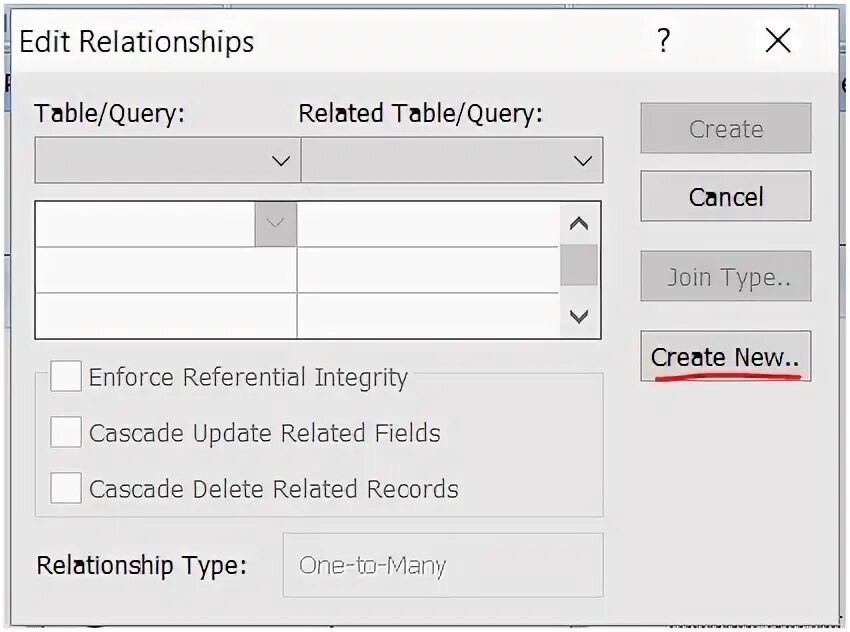Image resolution: width=850 pixels, height=632 pixels.
Task: Click the Cancel button
Action: point(725,197)
